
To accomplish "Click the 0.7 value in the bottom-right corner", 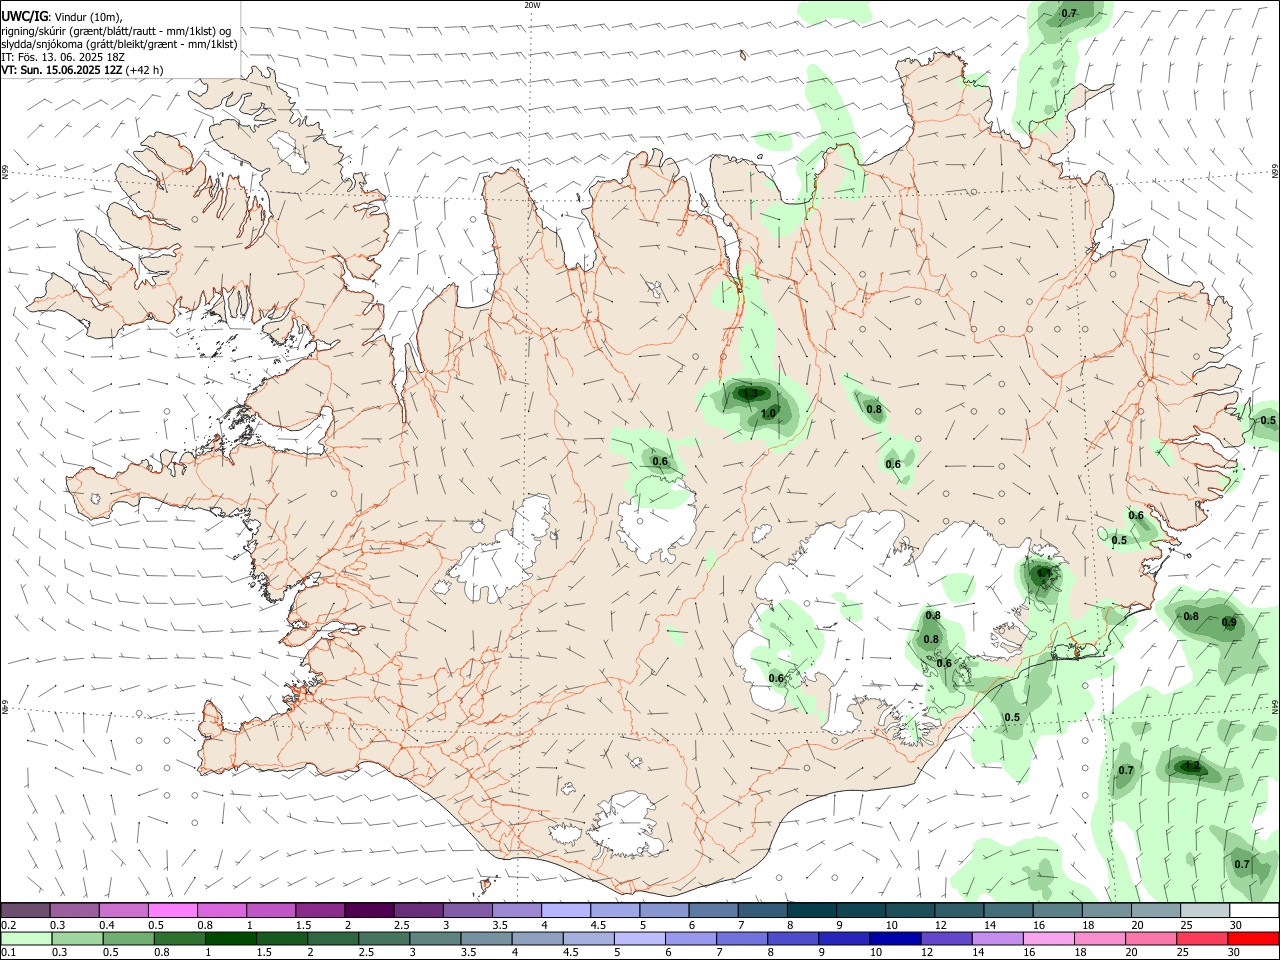I will (1242, 864).
